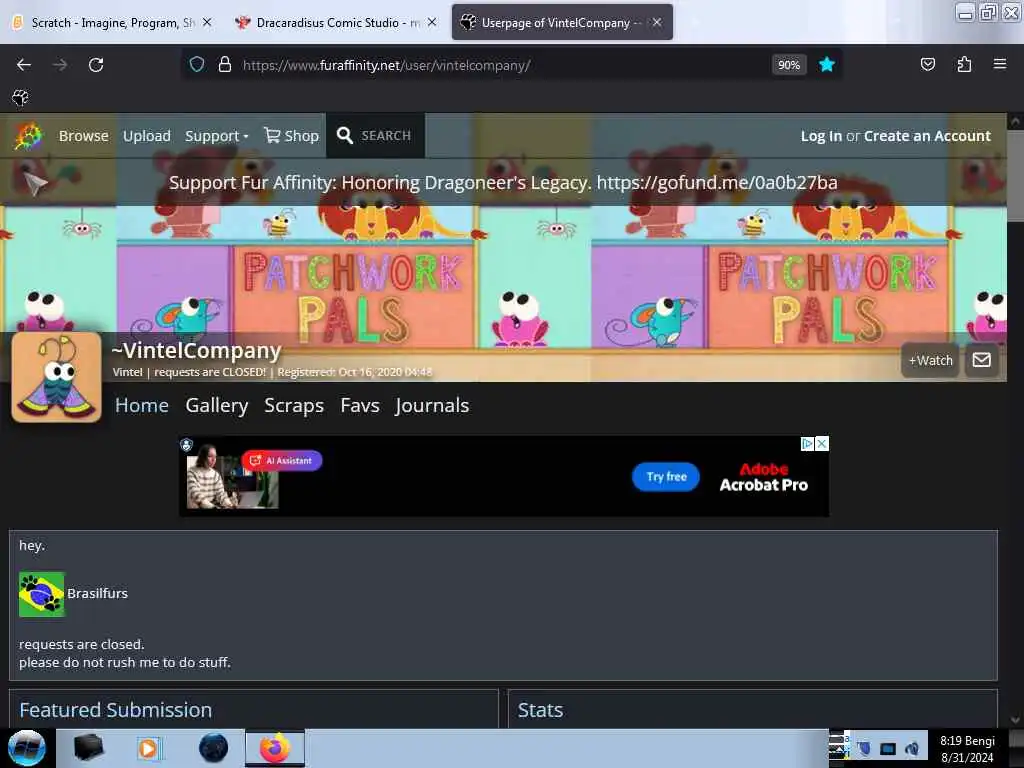The width and height of the screenshot is (1024, 768).
Task: Click the Fur Affinity logo icon
Action: pyautogui.click(x=28, y=136)
